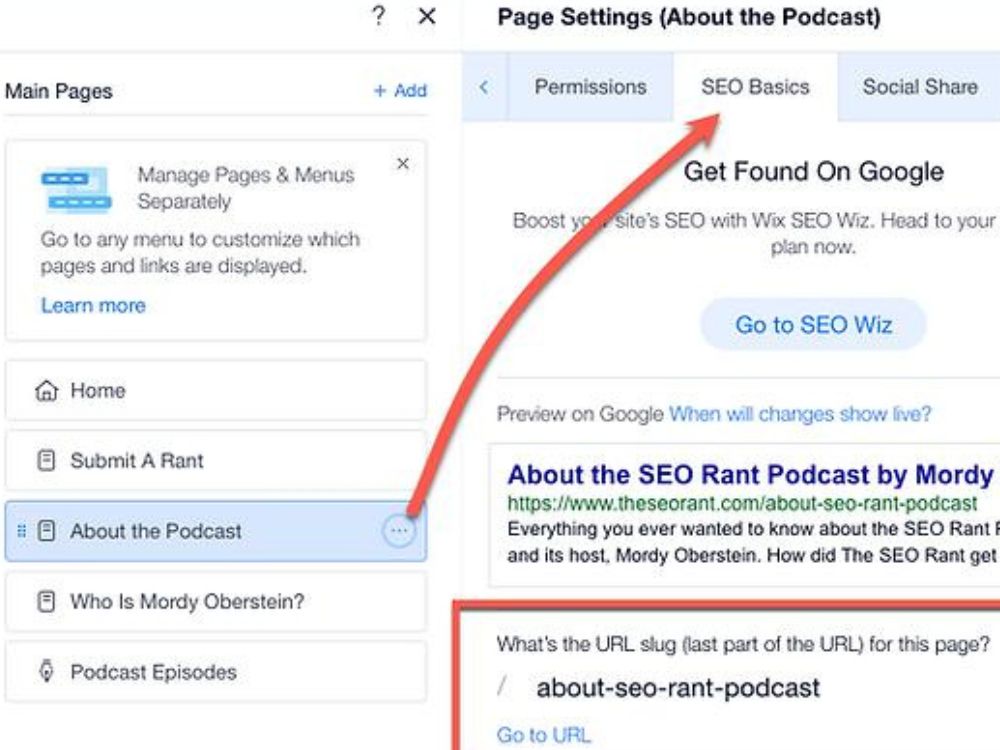Click the Main Pages heading
Image resolution: width=1000 pixels, height=750 pixels.
pos(59,91)
